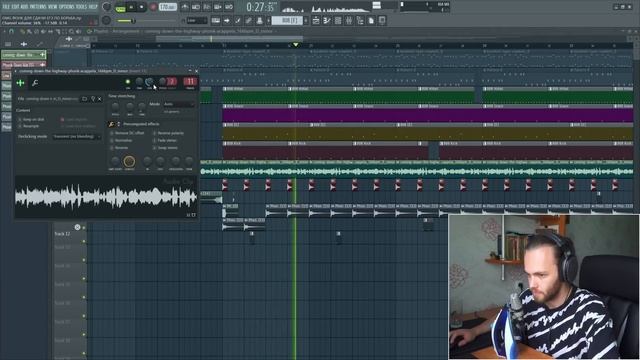
Task: Toggle the loop recording icon
Action: (229, 7)
